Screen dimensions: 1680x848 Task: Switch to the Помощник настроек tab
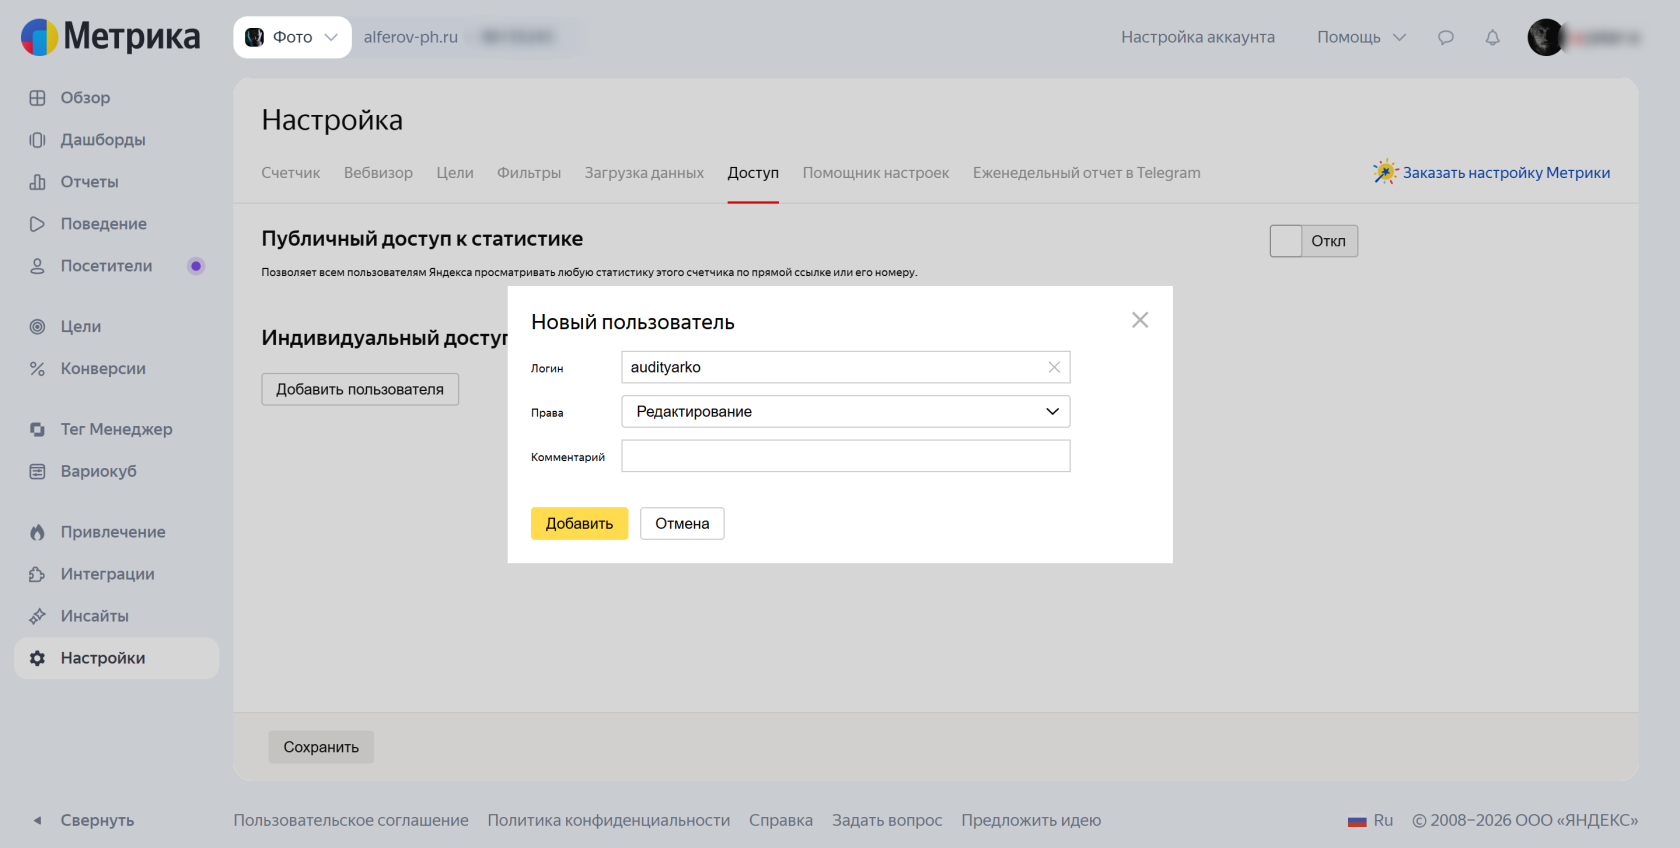pyautogui.click(x=876, y=173)
